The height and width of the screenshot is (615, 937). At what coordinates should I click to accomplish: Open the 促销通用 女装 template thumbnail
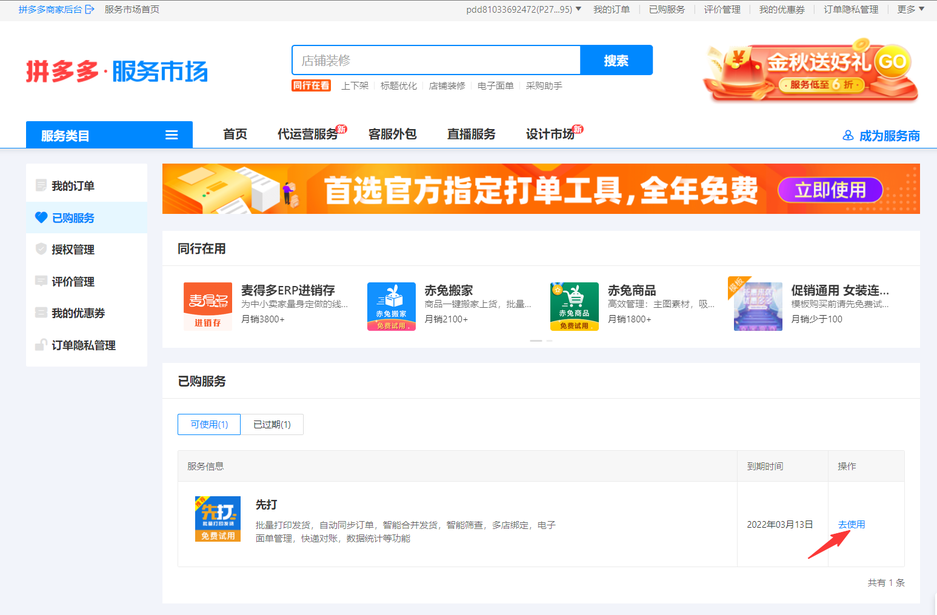757,306
